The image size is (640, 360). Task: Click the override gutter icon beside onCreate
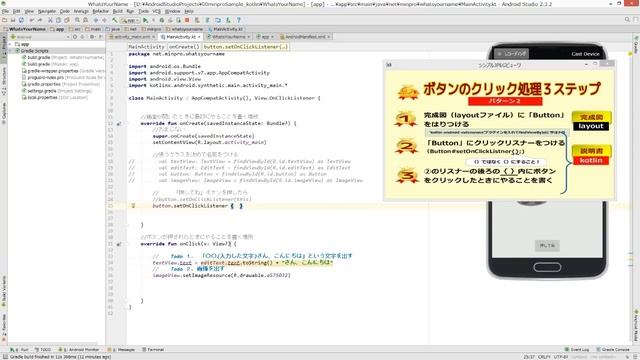(119, 123)
